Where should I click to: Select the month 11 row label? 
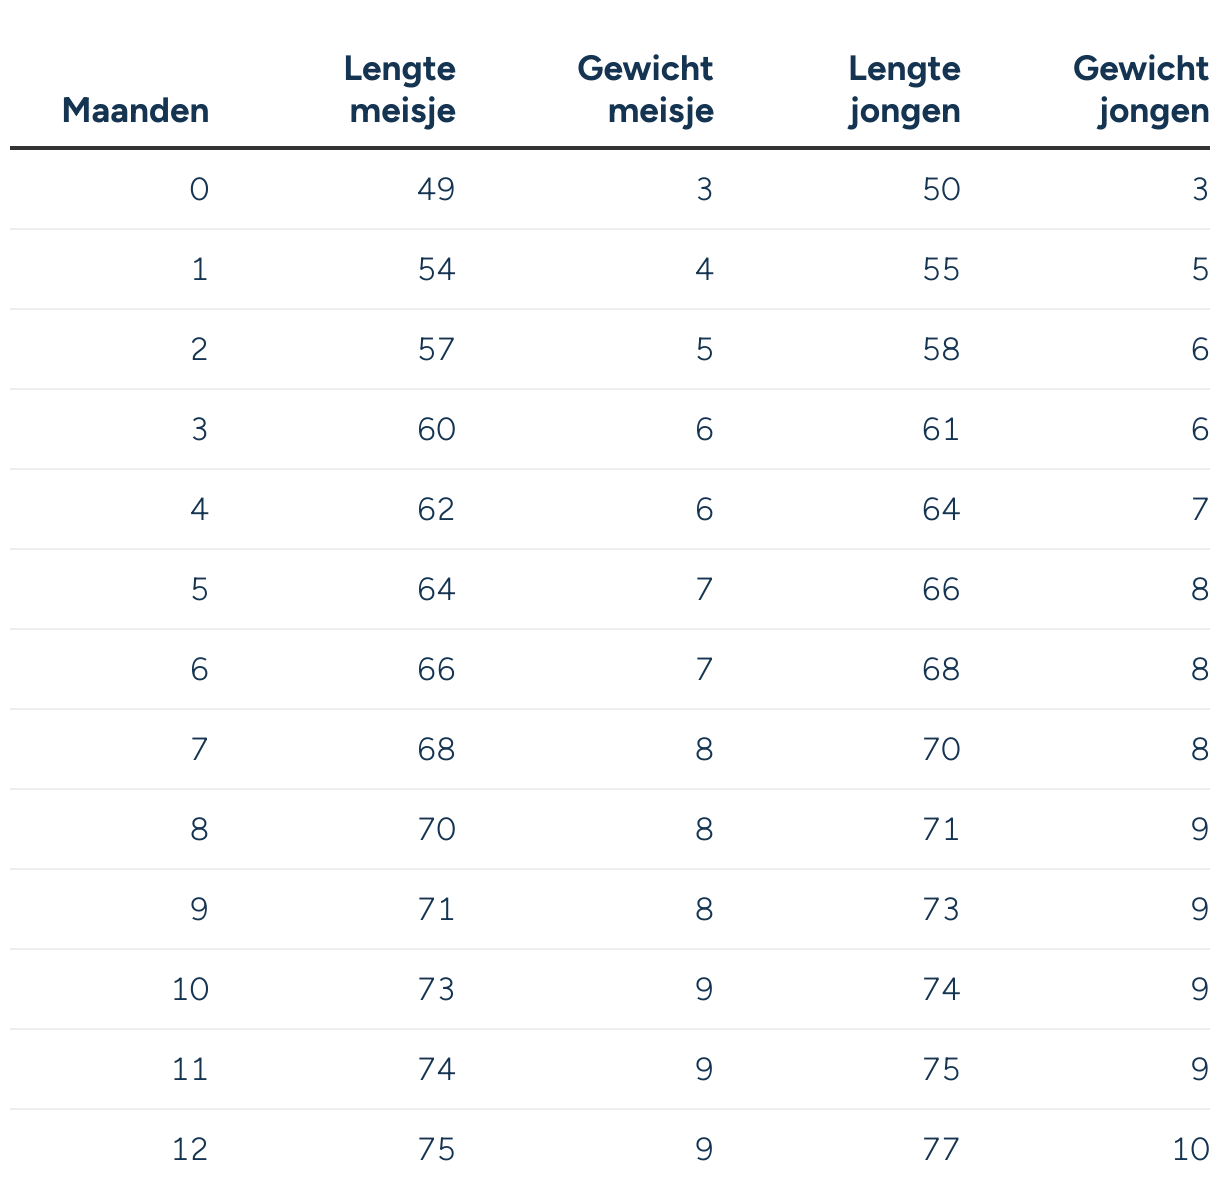pyautogui.click(x=190, y=1070)
